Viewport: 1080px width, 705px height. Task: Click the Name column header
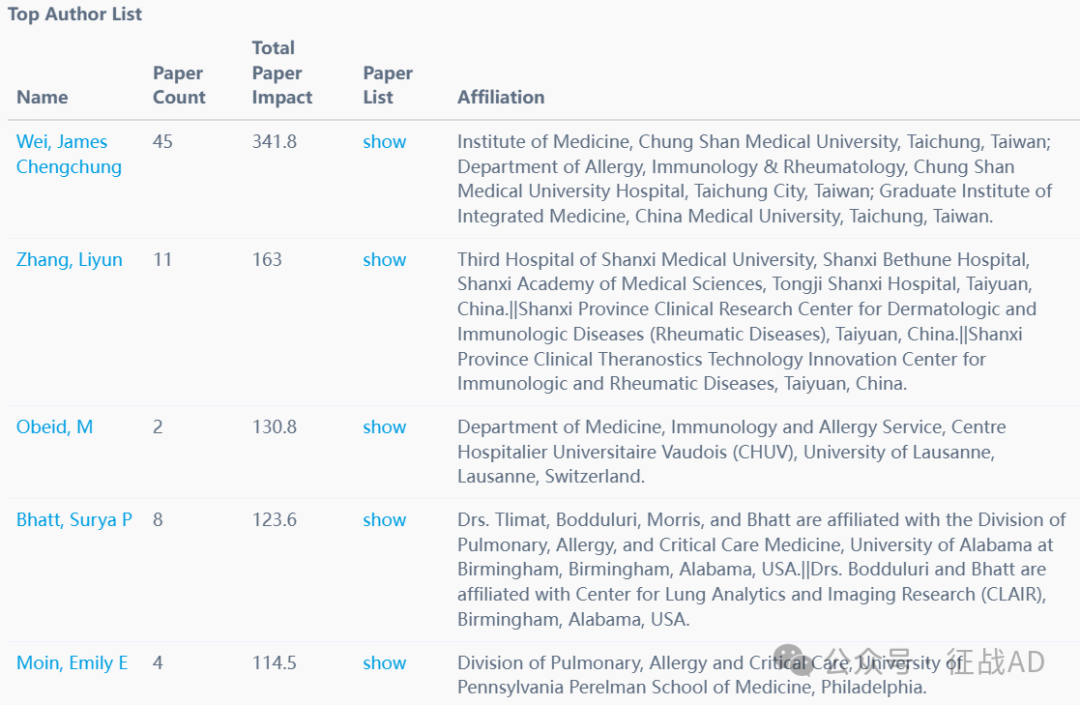(x=42, y=97)
